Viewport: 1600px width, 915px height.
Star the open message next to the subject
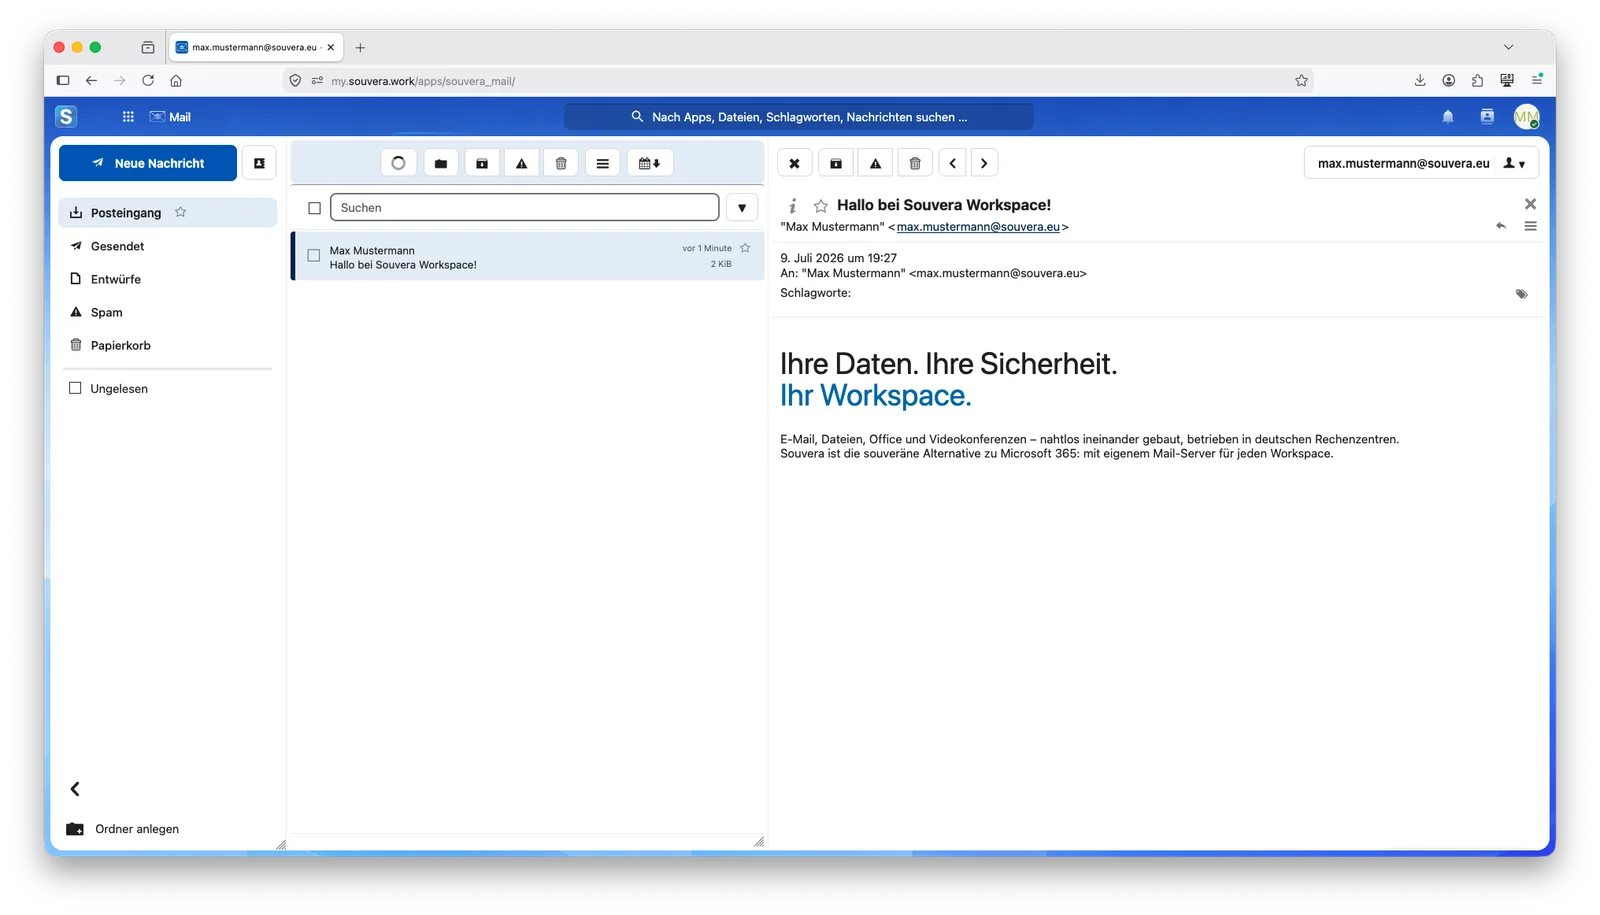point(821,205)
